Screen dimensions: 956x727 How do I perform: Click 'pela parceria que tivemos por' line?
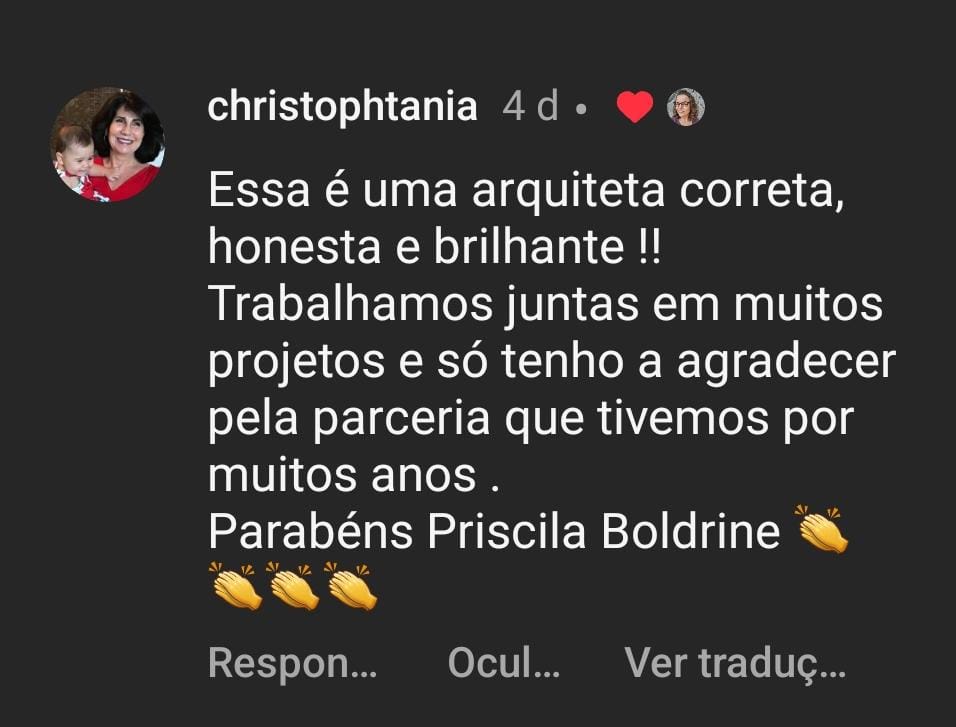(x=531, y=418)
